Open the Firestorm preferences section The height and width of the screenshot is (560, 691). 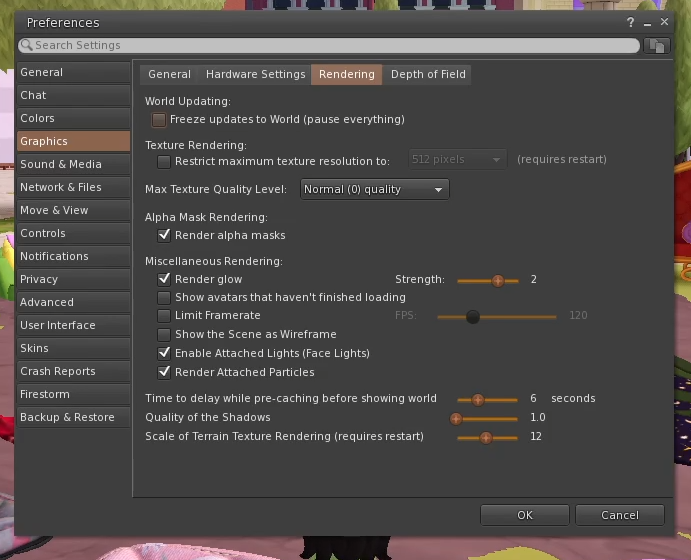pyautogui.click(x=74, y=394)
